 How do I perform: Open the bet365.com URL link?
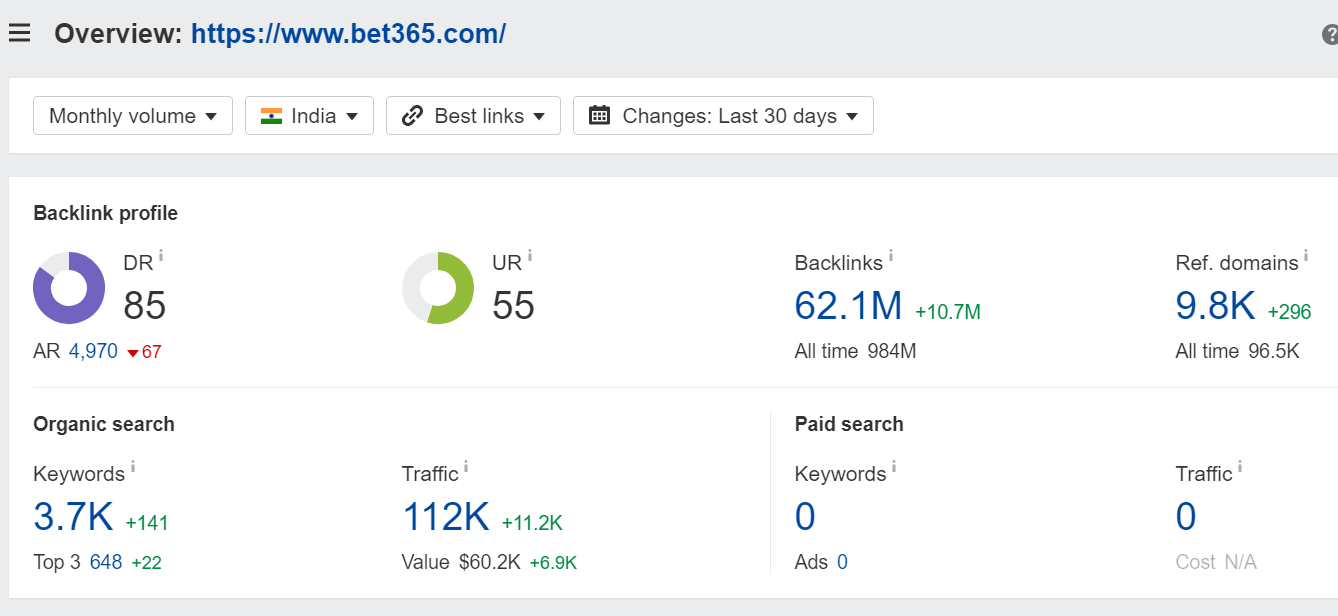[x=348, y=34]
